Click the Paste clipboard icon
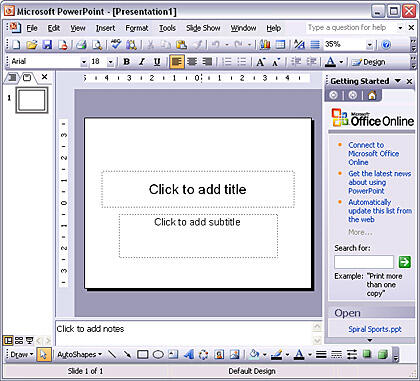Viewport: 420px width, 381px height. (181, 45)
